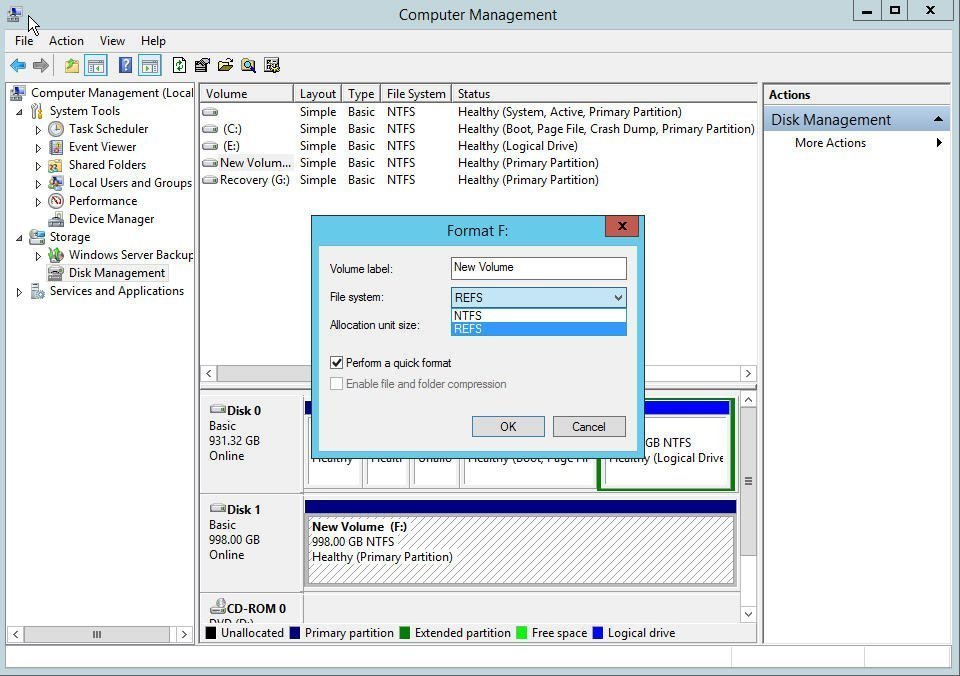Click the open-folder toolbar icon
The height and width of the screenshot is (676, 960).
point(225,65)
